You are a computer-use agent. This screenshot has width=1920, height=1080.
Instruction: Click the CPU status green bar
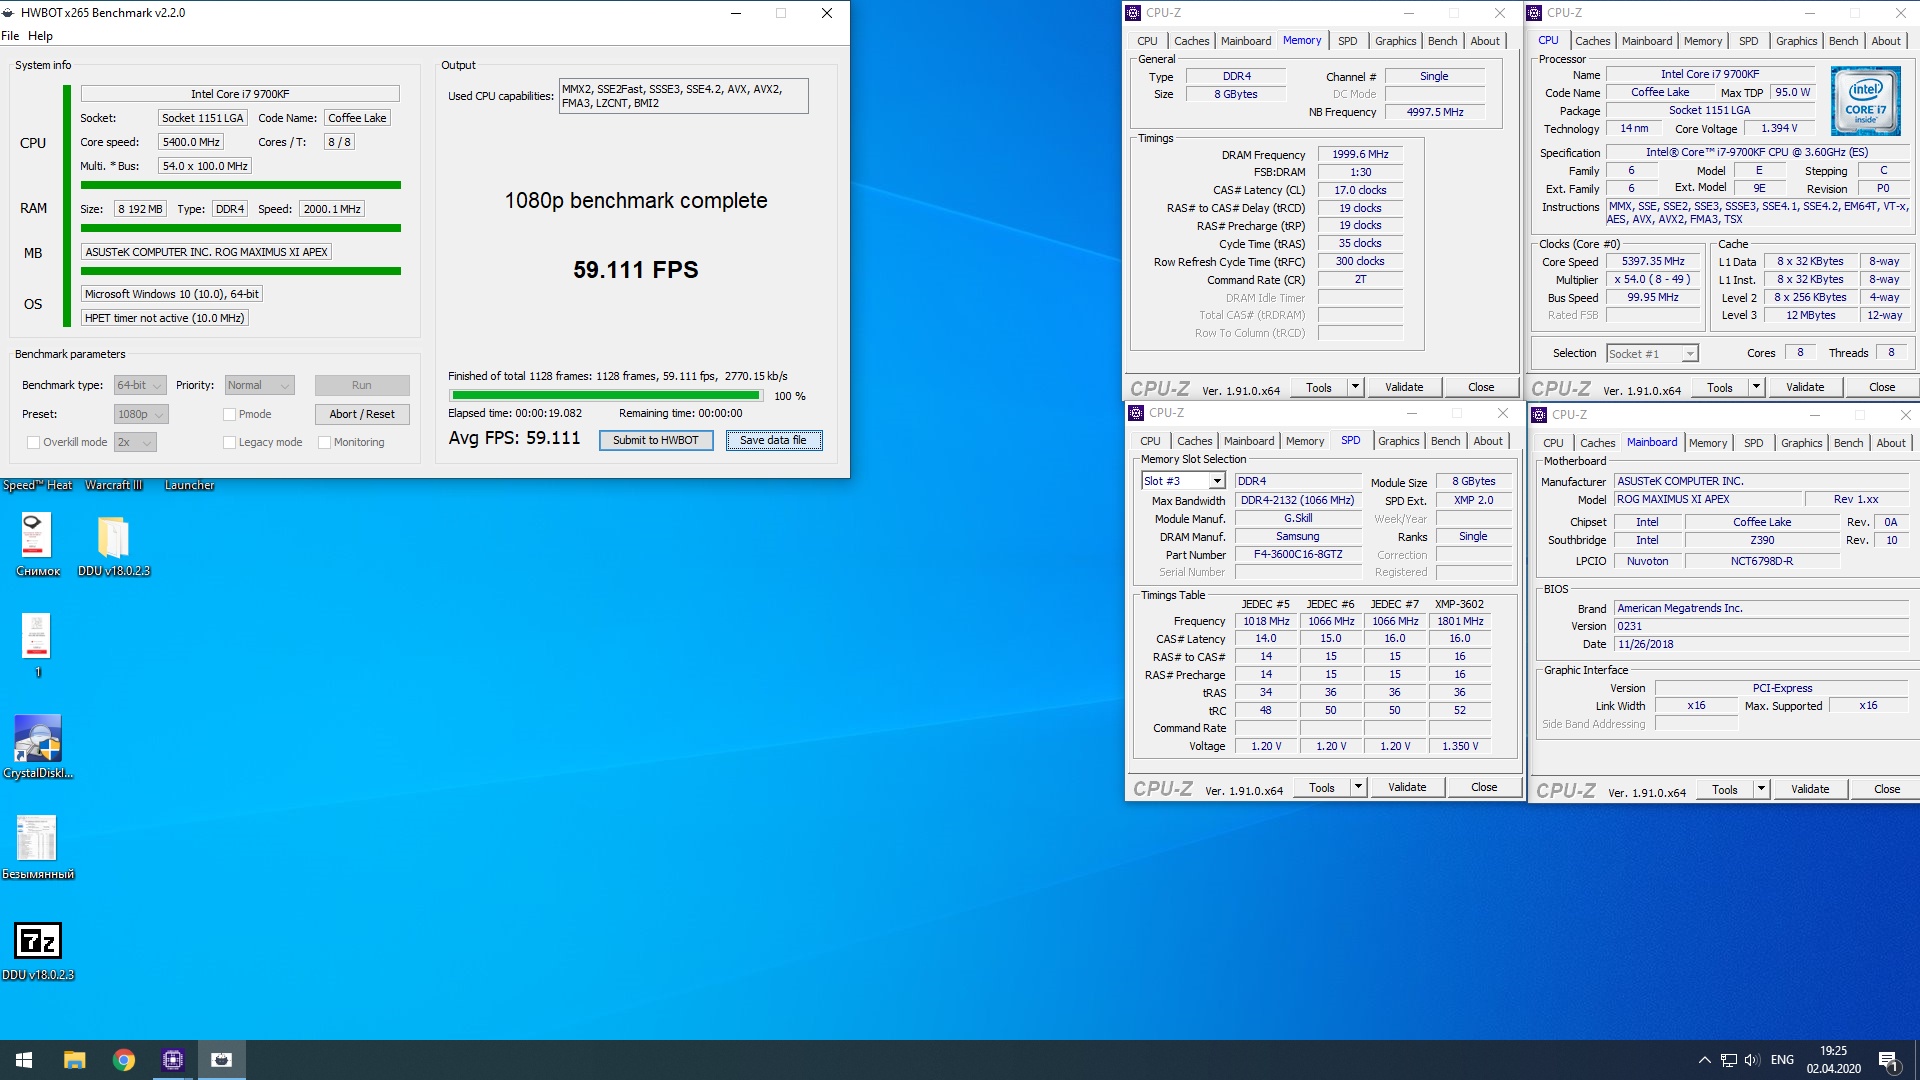point(240,185)
